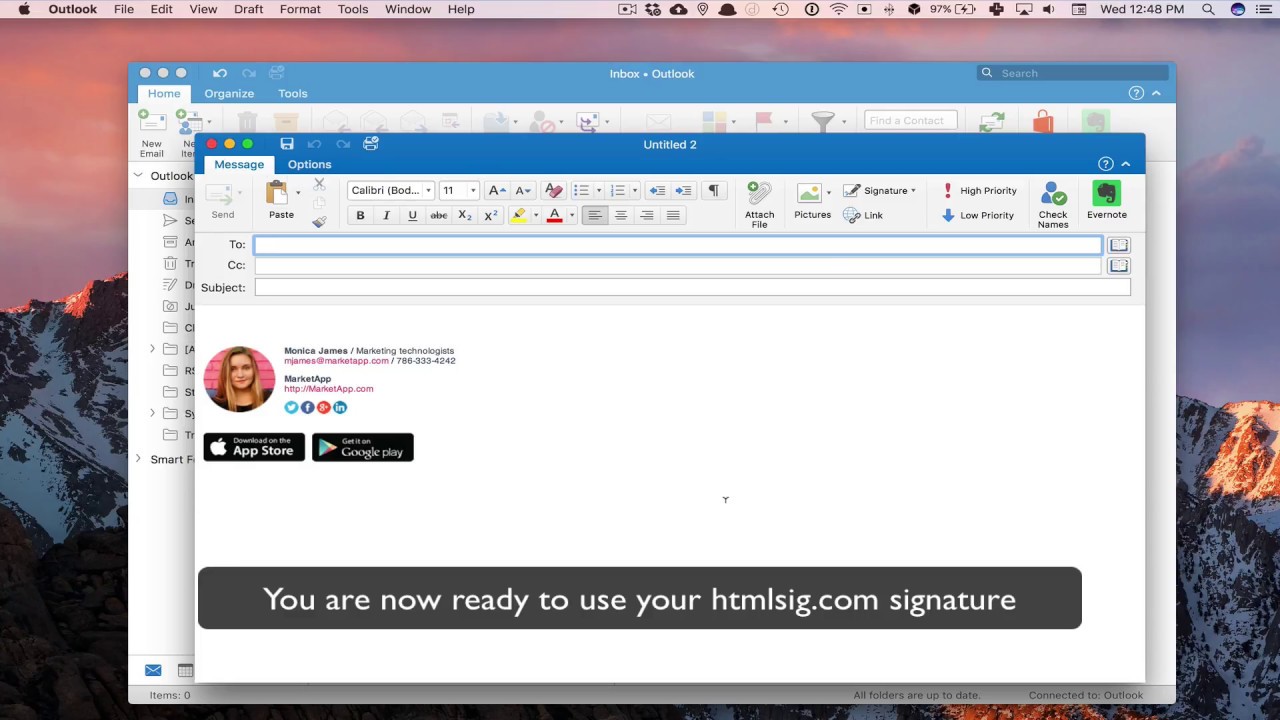Apply red font color

555,215
